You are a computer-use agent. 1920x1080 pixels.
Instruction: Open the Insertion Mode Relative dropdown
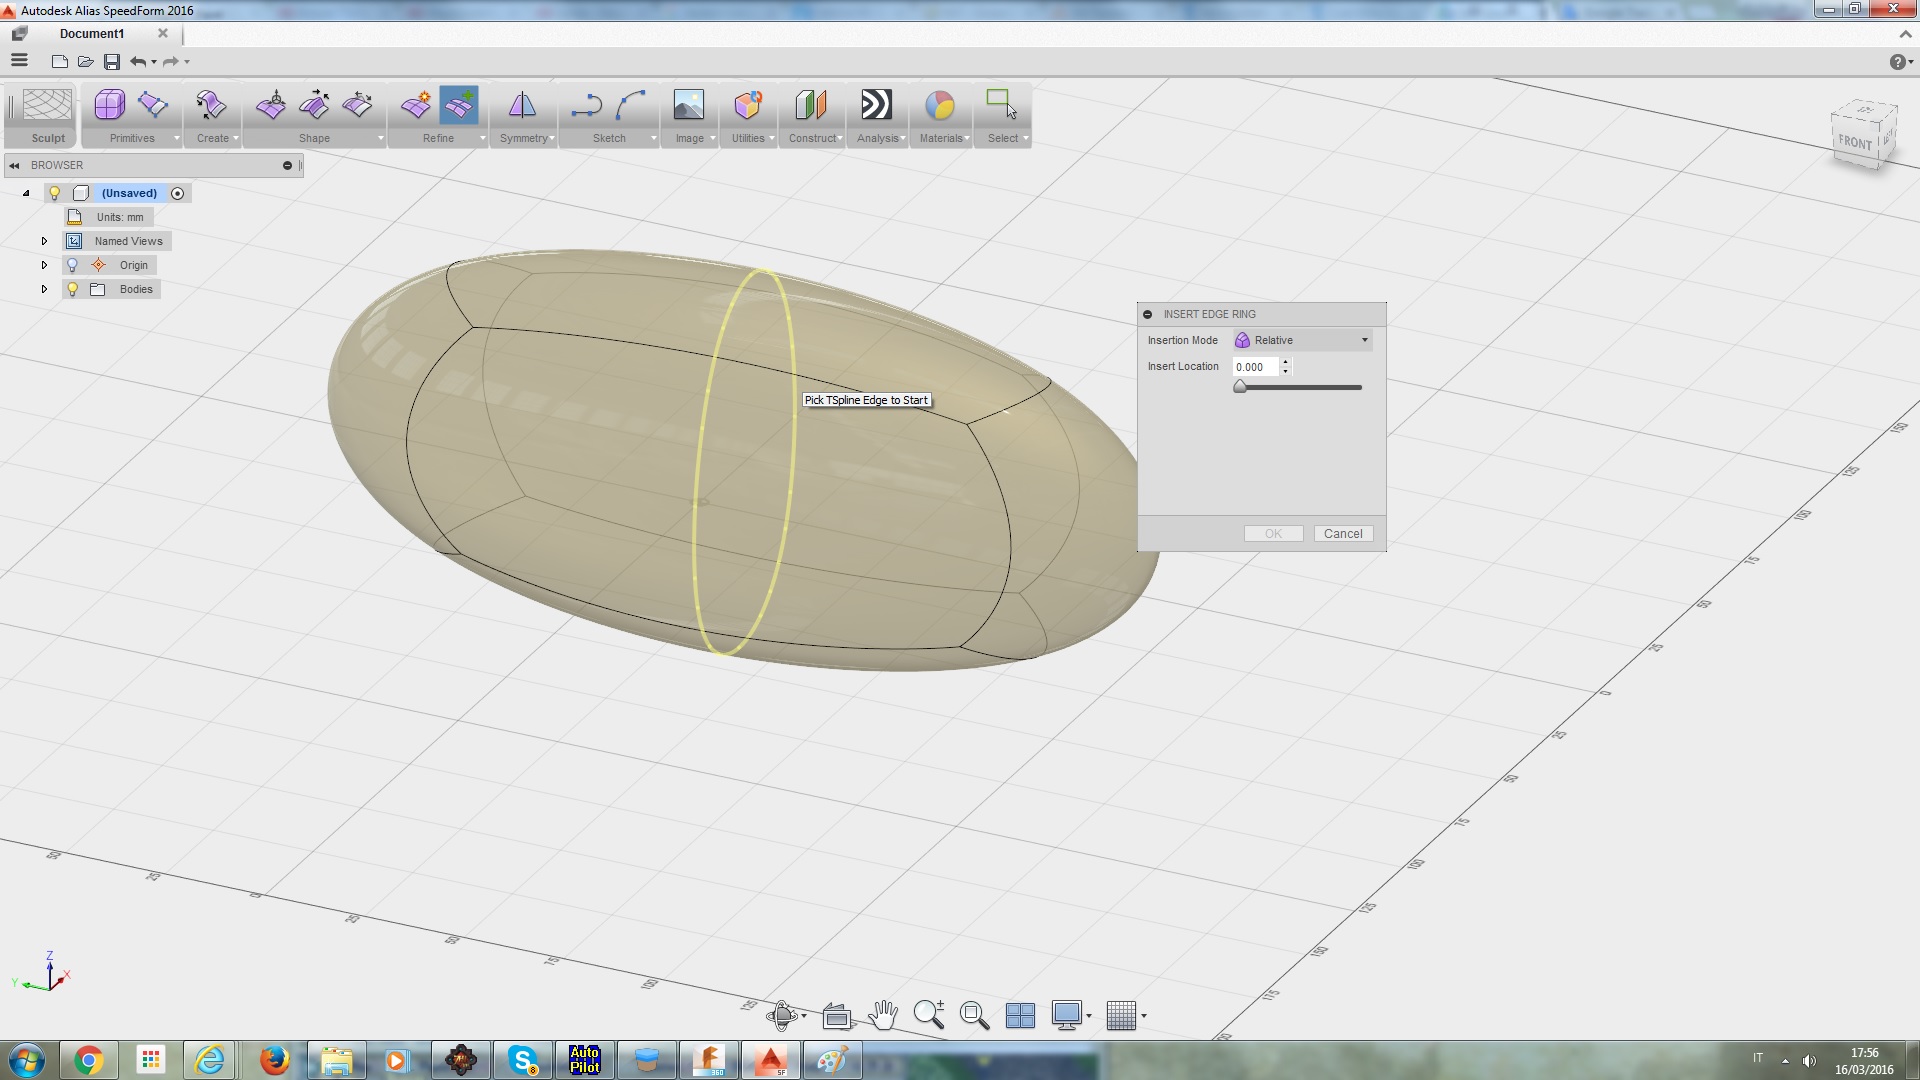(1302, 340)
